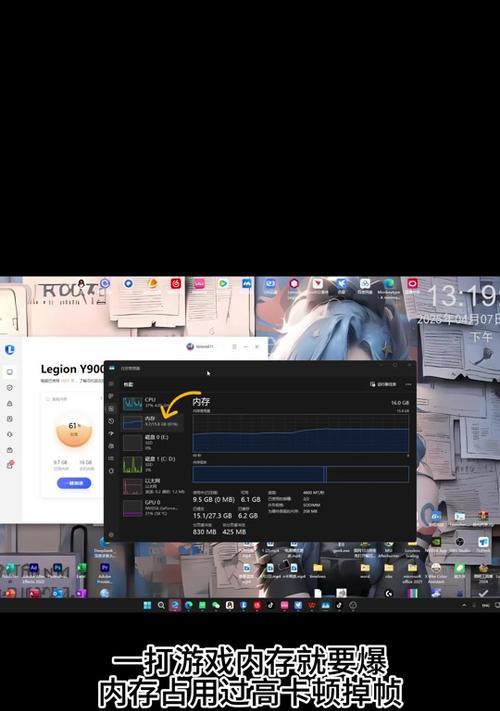Viewport: 500px width, 711px height.
Task: Expand the system tray hidden icons chevron
Action: coord(464,605)
